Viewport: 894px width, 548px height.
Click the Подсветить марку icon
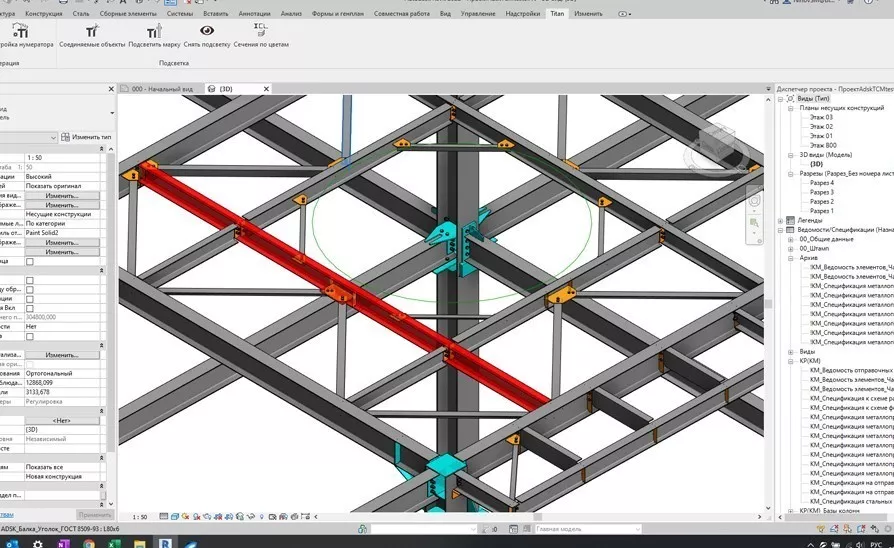pos(153,31)
